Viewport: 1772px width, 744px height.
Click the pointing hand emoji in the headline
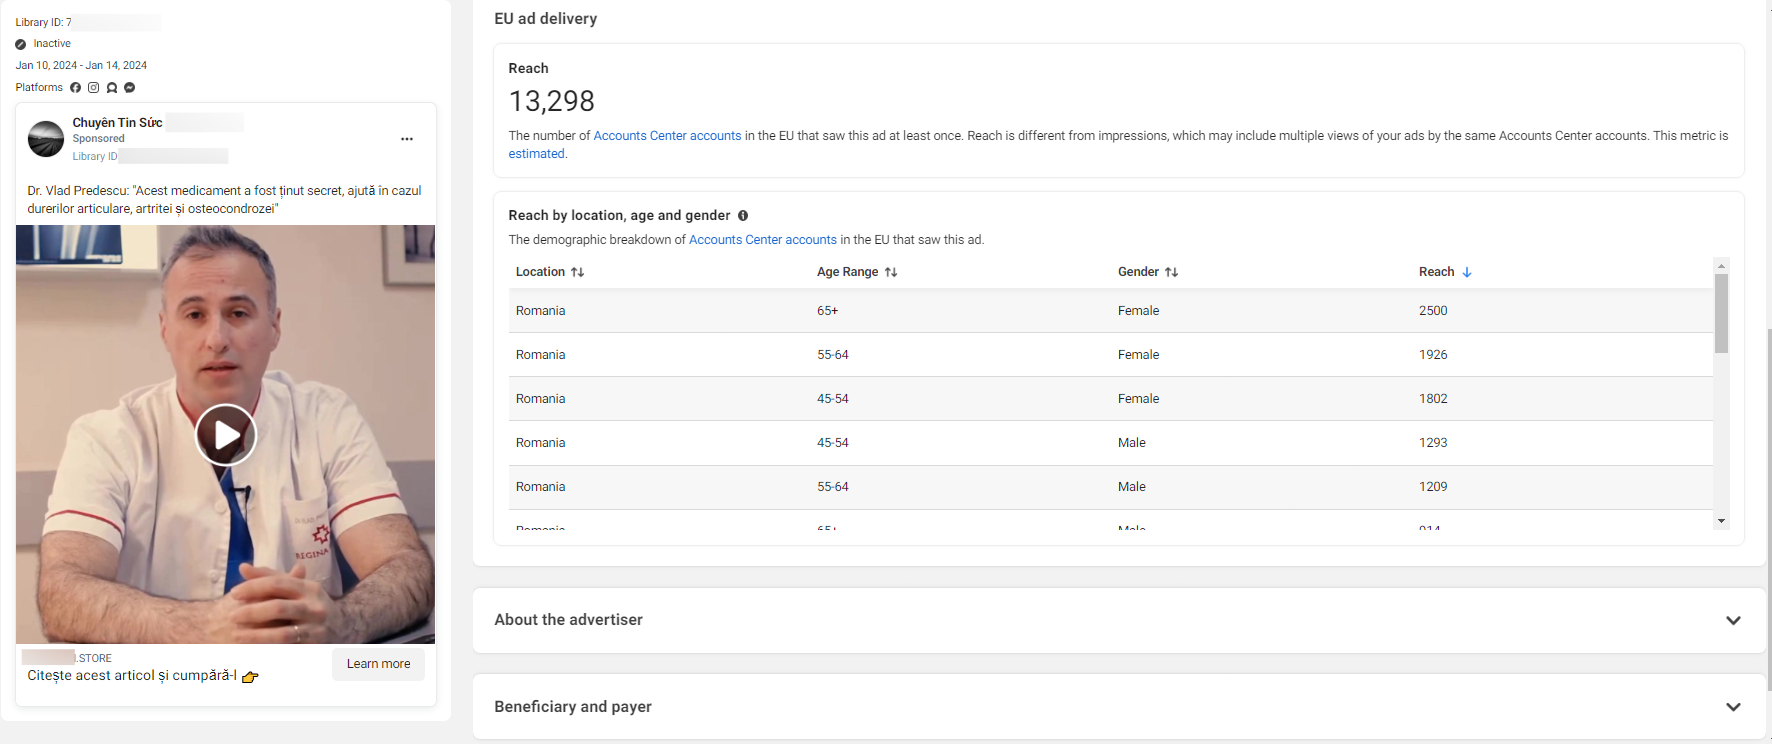point(250,677)
